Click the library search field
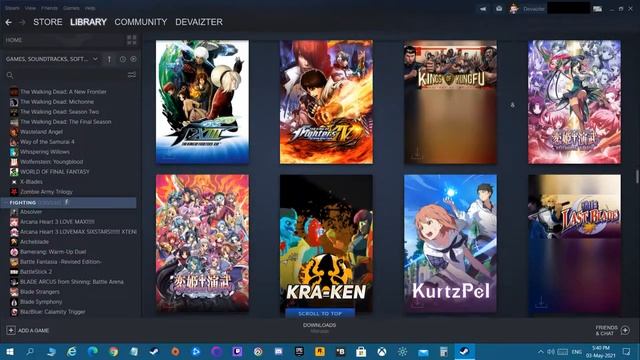Viewport: 640px width, 360px height. click(x=65, y=76)
